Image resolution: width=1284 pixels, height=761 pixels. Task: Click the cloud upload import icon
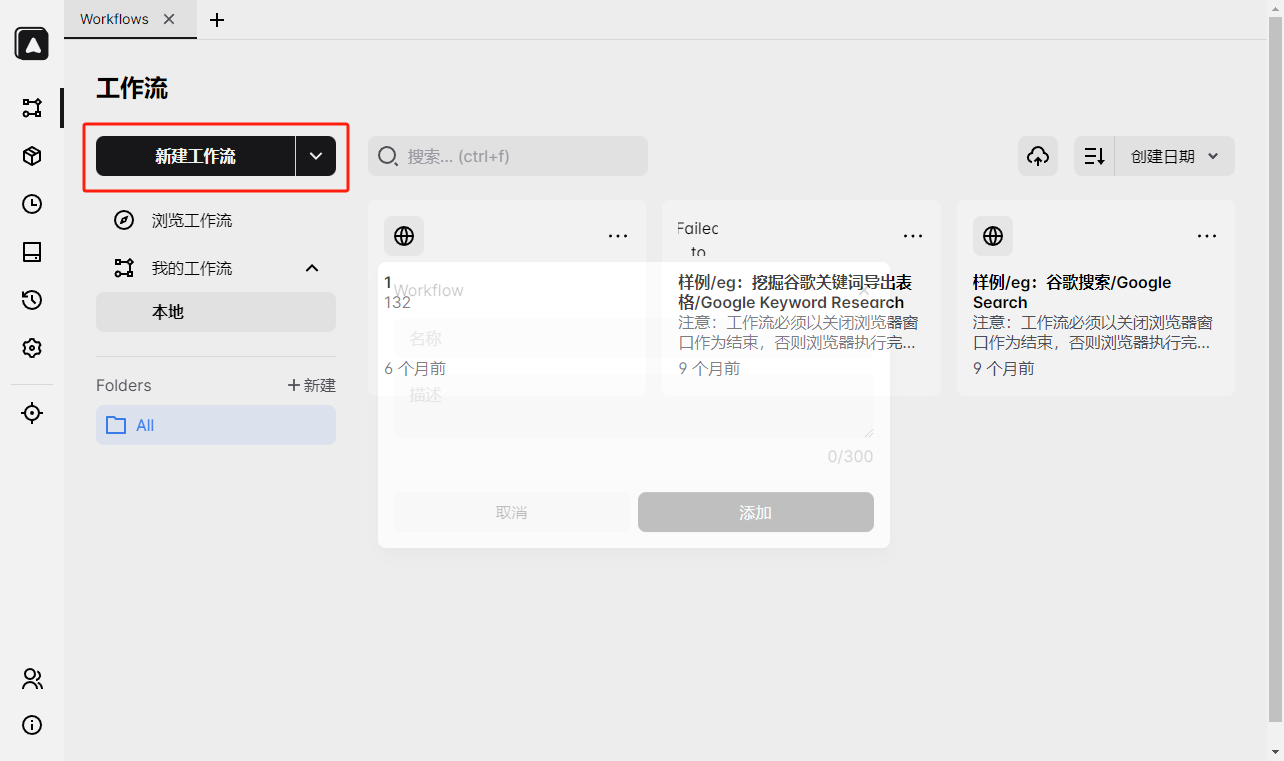point(1038,156)
